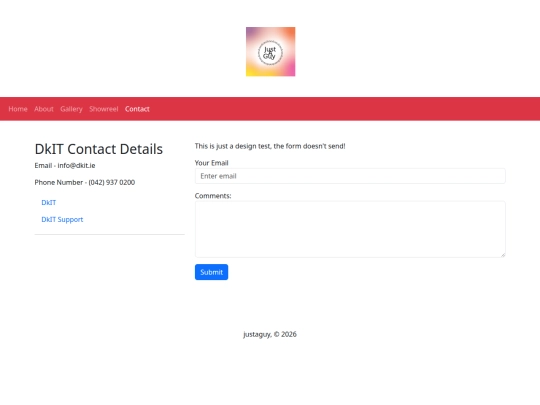Click the justaguy © 2026 footer text
The width and height of the screenshot is (540, 405).
point(270,334)
